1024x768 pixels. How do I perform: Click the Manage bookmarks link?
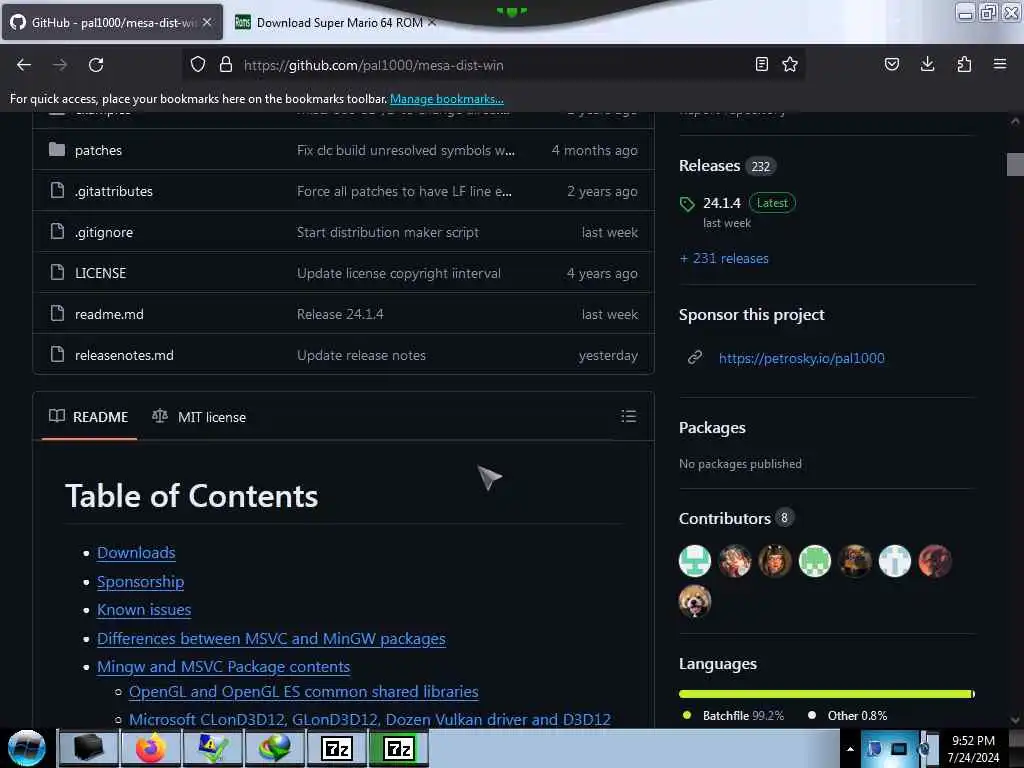click(447, 99)
